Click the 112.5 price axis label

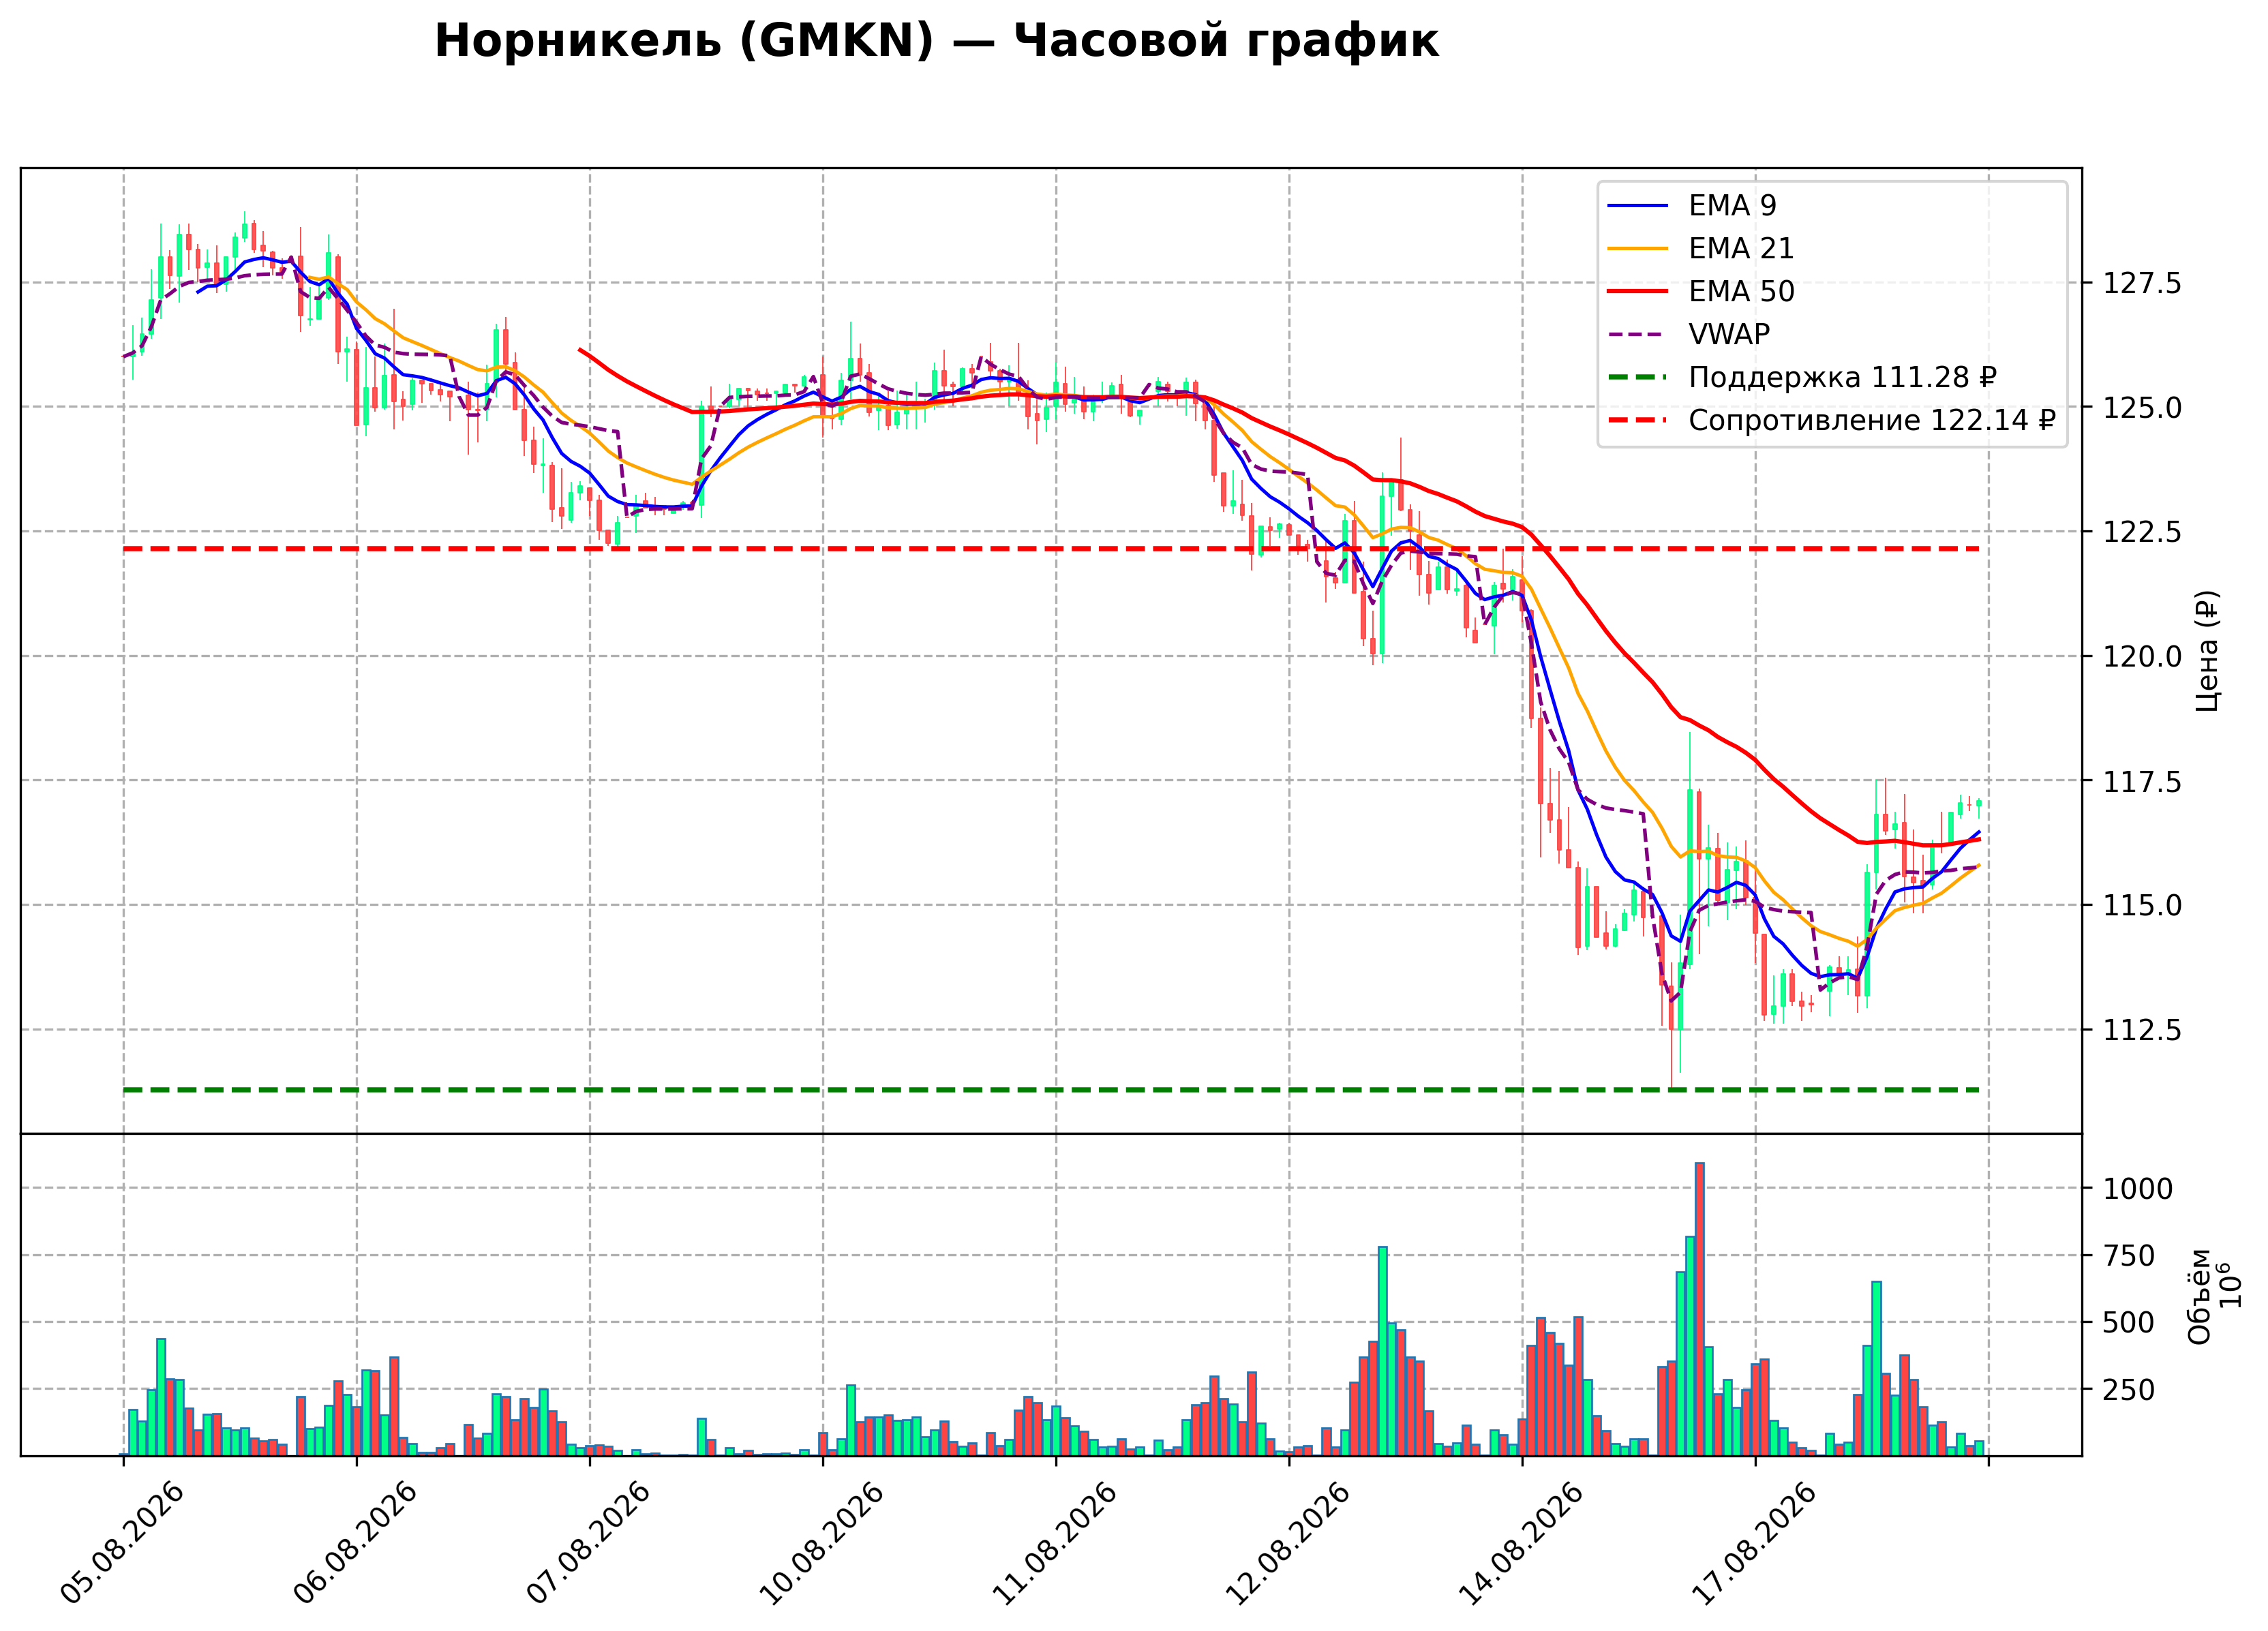2142,1030
